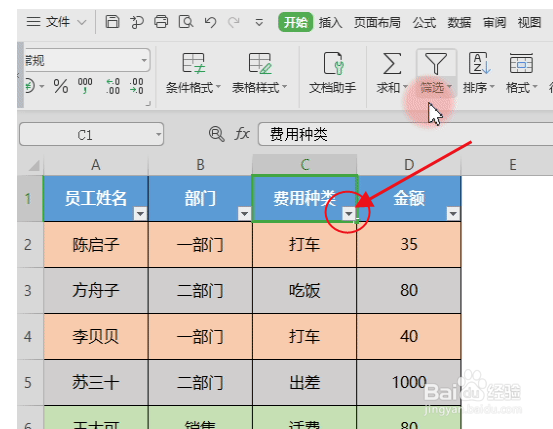Select the cell with amount 35
Screen dimensions: 553x429
[409, 244]
